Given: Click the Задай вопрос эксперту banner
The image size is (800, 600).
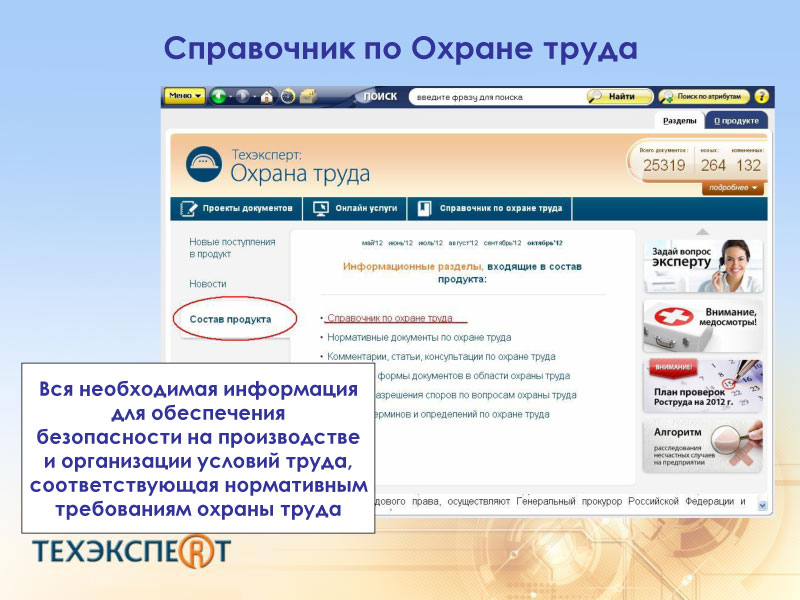Looking at the screenshot, I should click(x=703, y=266).
